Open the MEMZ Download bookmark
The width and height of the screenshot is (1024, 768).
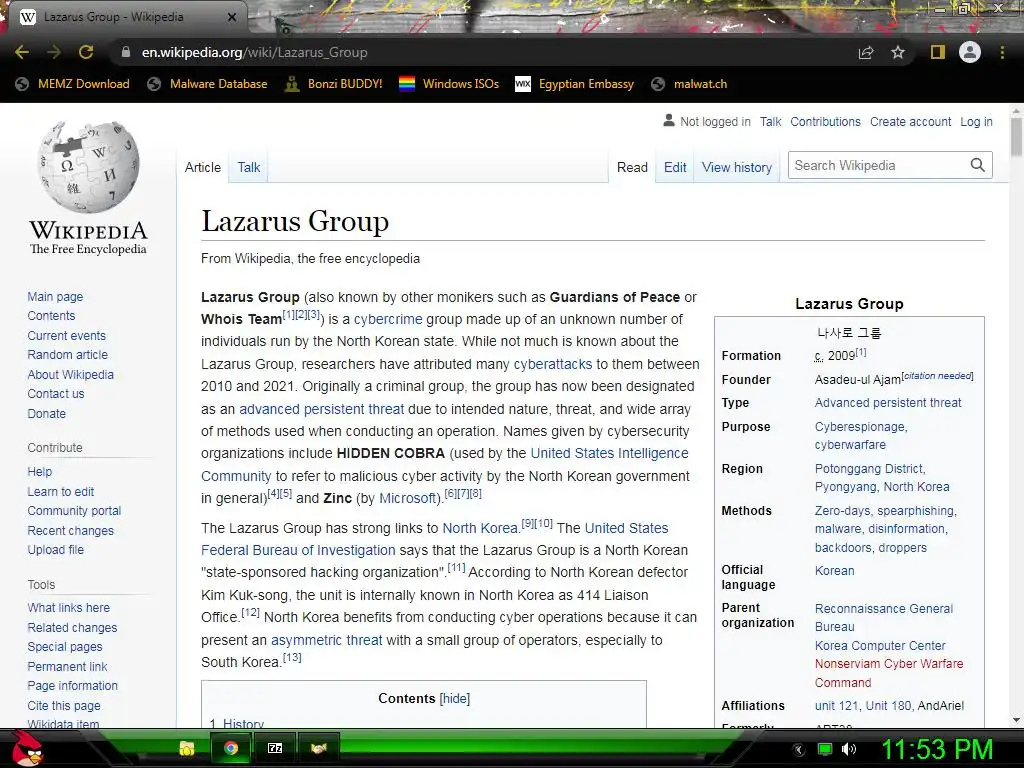[72, 84]
